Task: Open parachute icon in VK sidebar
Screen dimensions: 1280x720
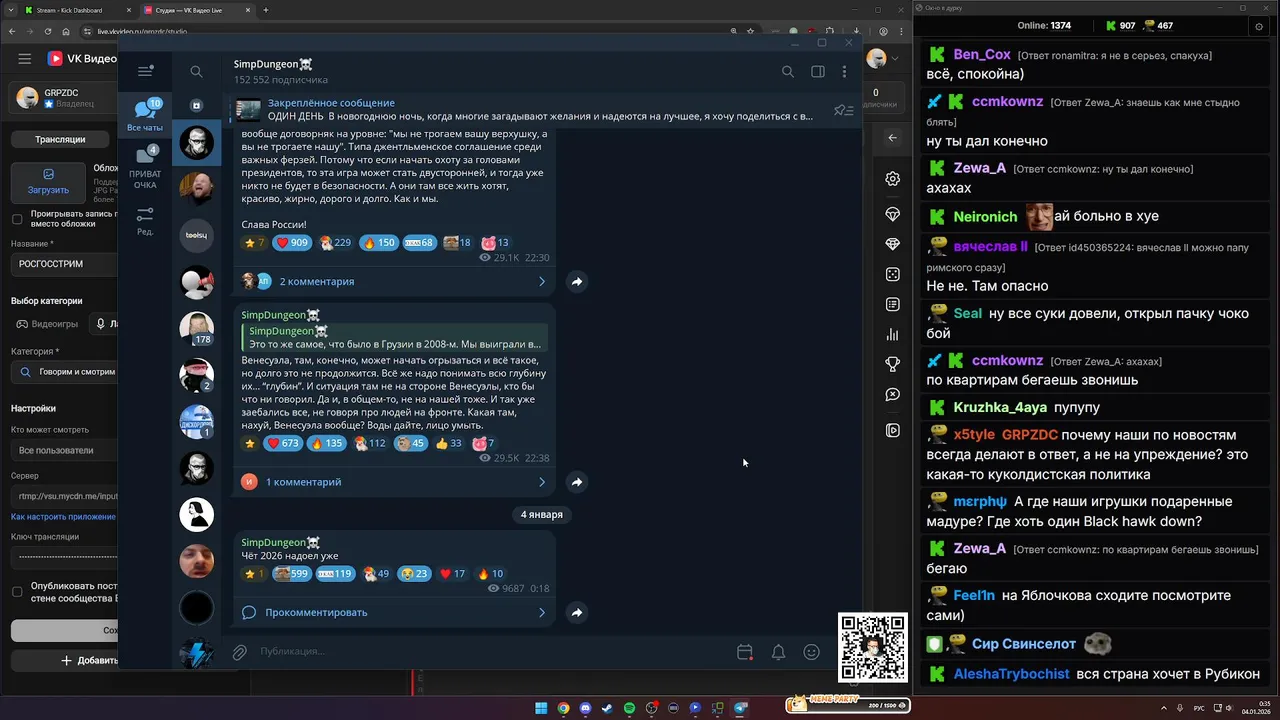Action: coord(893,214)
